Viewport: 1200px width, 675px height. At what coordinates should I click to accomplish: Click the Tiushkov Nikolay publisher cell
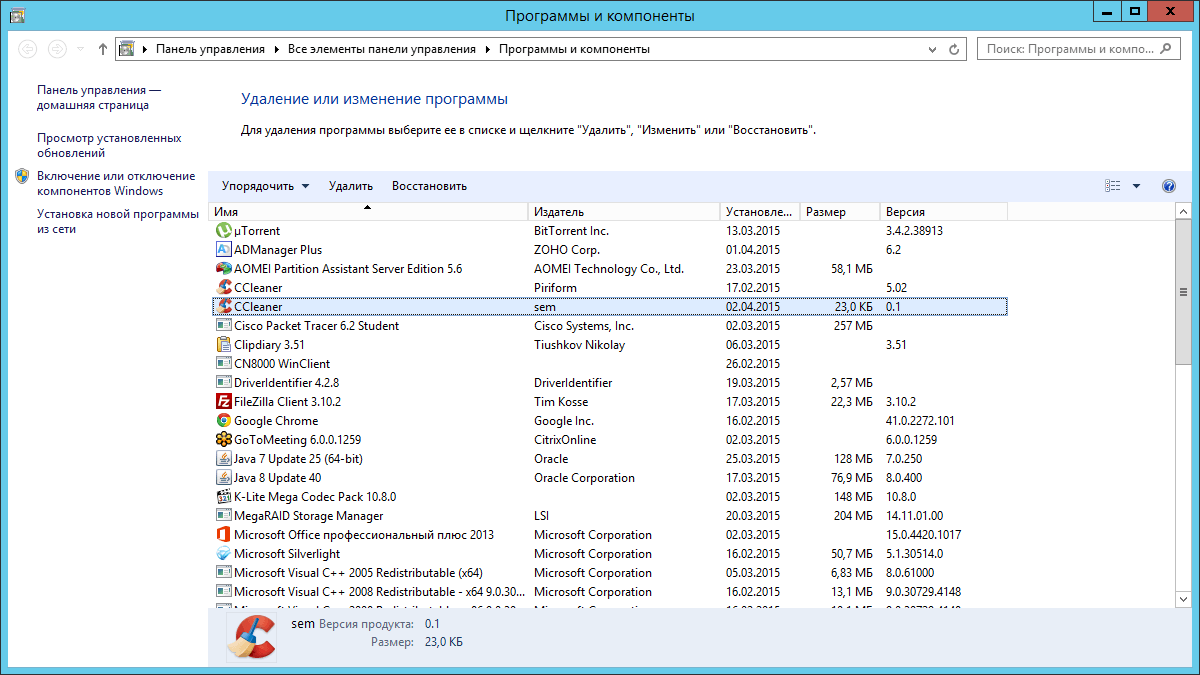click(579, 345)
